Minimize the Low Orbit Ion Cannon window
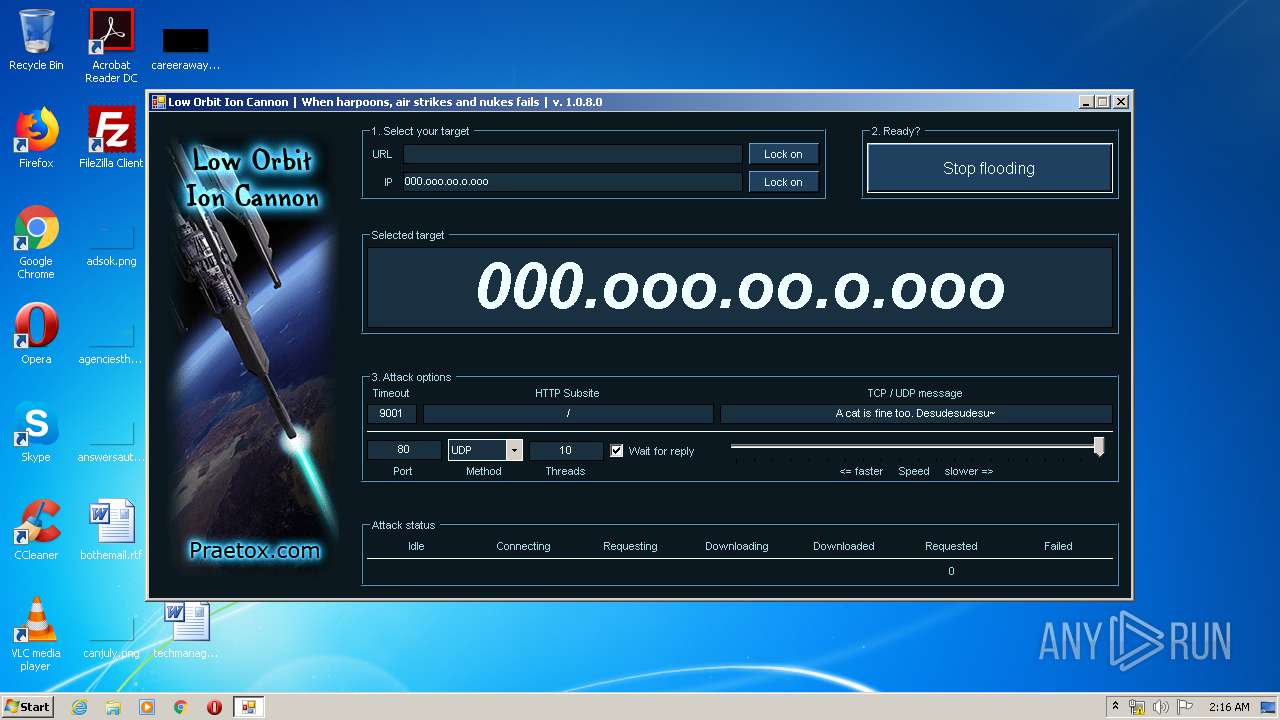Screen dimensions: 1280x720 pos(1087,102)
